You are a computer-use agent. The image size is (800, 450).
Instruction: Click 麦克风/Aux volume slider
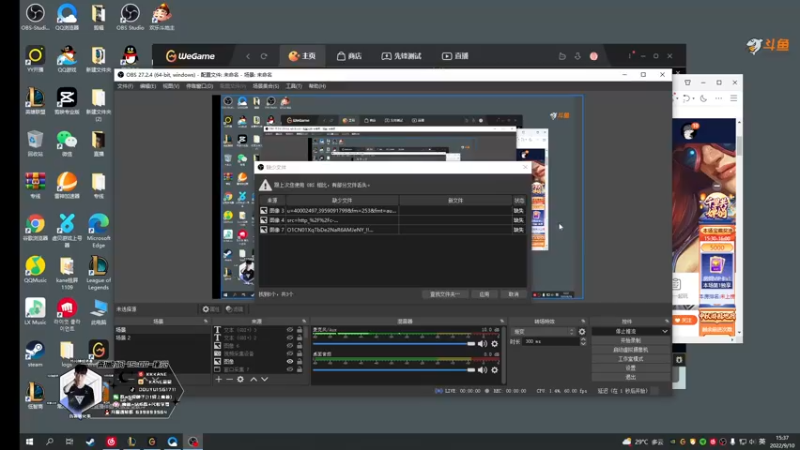[394, 344]
